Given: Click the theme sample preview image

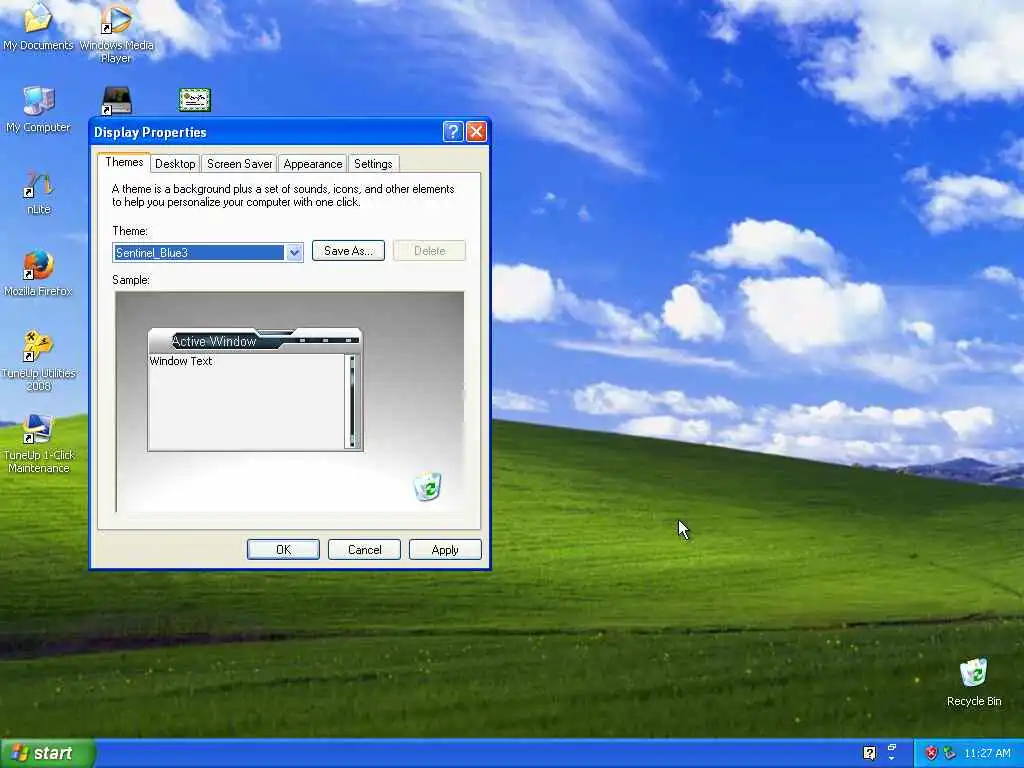Looking at the screenshot, I should tap(290, 402).
